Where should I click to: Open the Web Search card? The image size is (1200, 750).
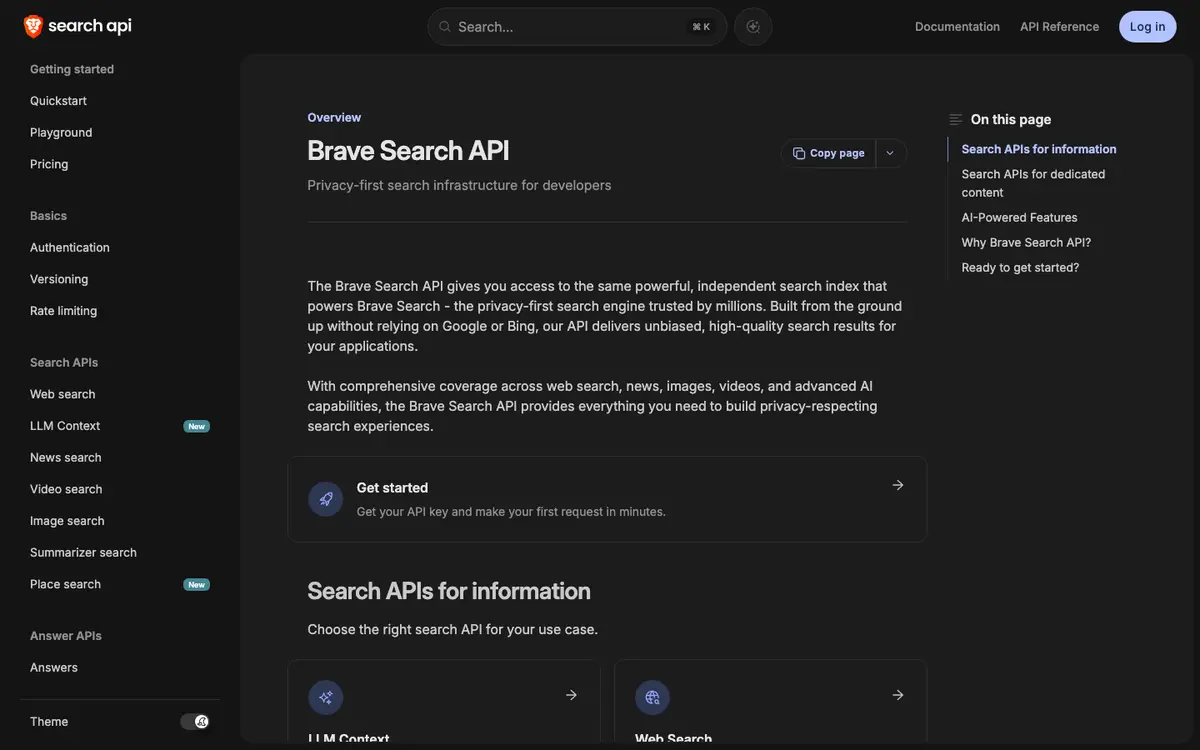[771, 702]
